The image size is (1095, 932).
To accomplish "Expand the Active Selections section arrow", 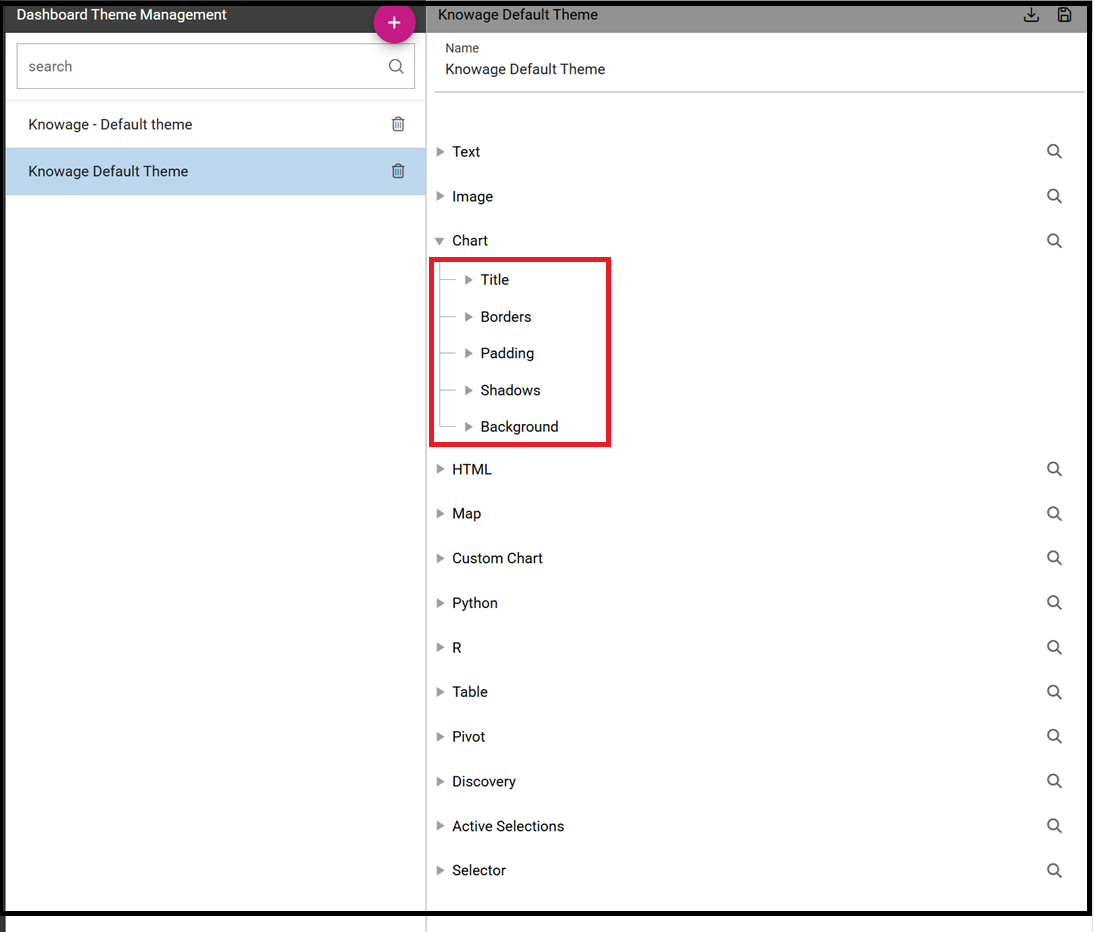I will (440, 826).
